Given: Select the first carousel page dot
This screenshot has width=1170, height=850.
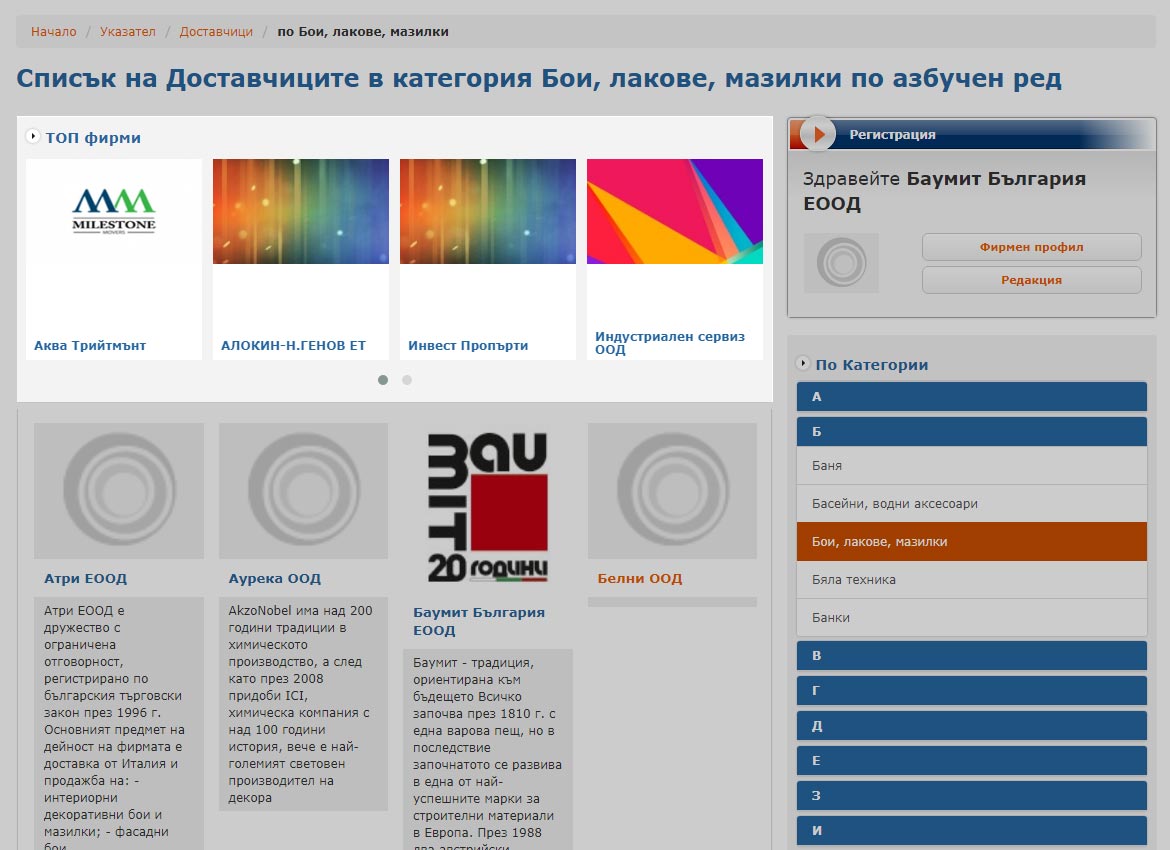Looking at the screenshot, I should pyautogui.click(x=383, y=380).
